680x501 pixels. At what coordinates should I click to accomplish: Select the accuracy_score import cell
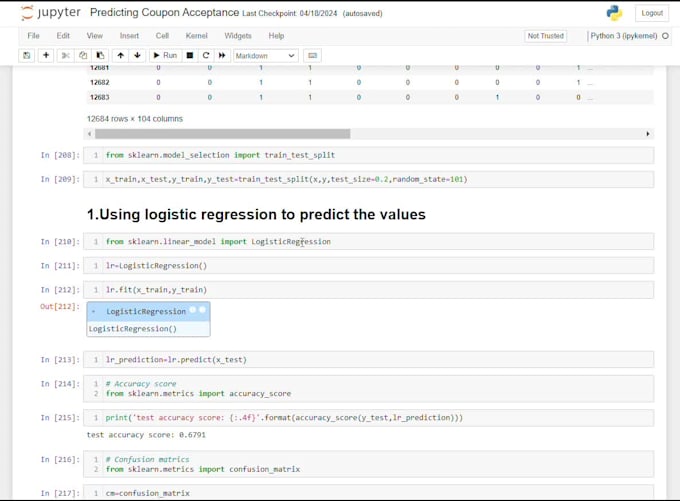[368, 389]
